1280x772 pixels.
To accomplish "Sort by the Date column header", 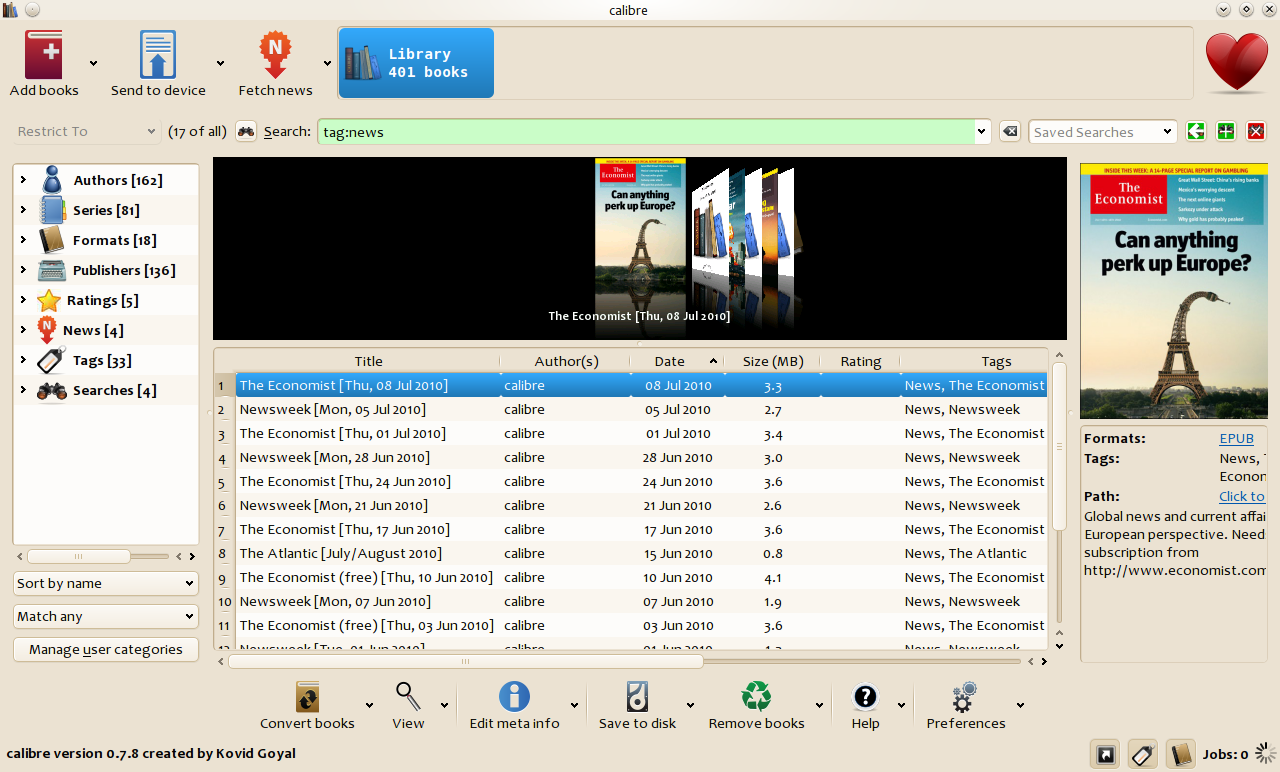I will pos(677,361).
